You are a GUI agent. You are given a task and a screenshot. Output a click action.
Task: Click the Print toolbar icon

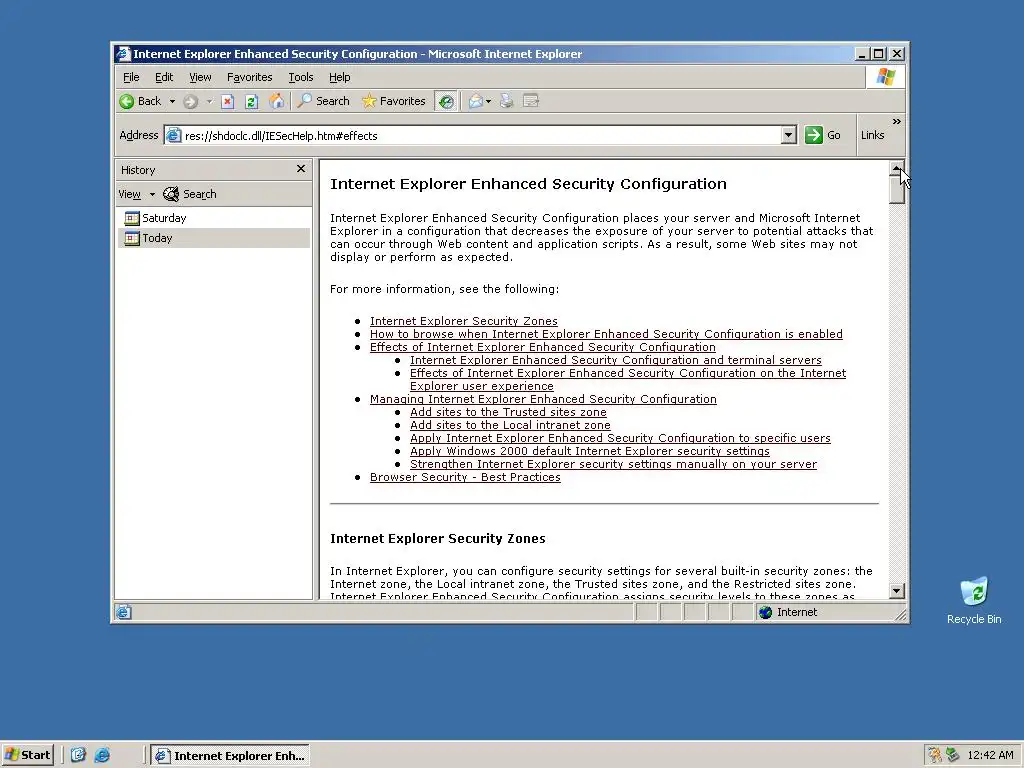tap(507, 101)
